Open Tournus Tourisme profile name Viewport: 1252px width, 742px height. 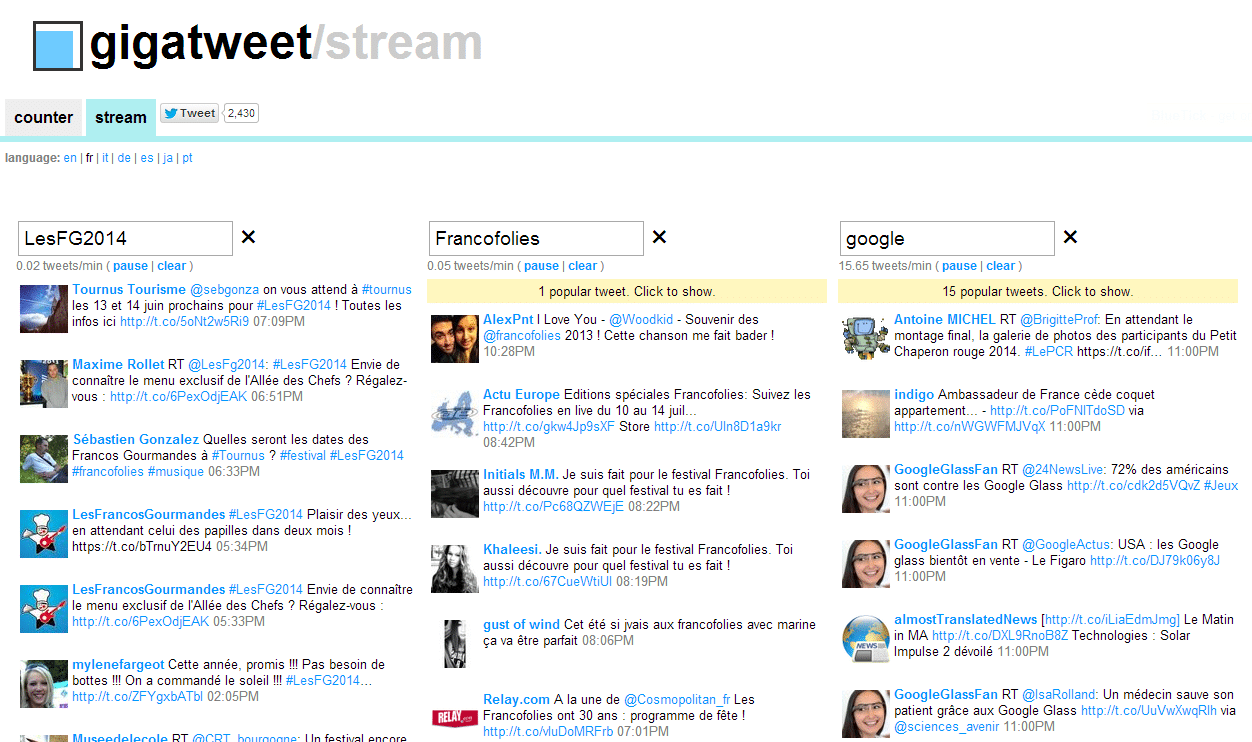click(129, 290)
